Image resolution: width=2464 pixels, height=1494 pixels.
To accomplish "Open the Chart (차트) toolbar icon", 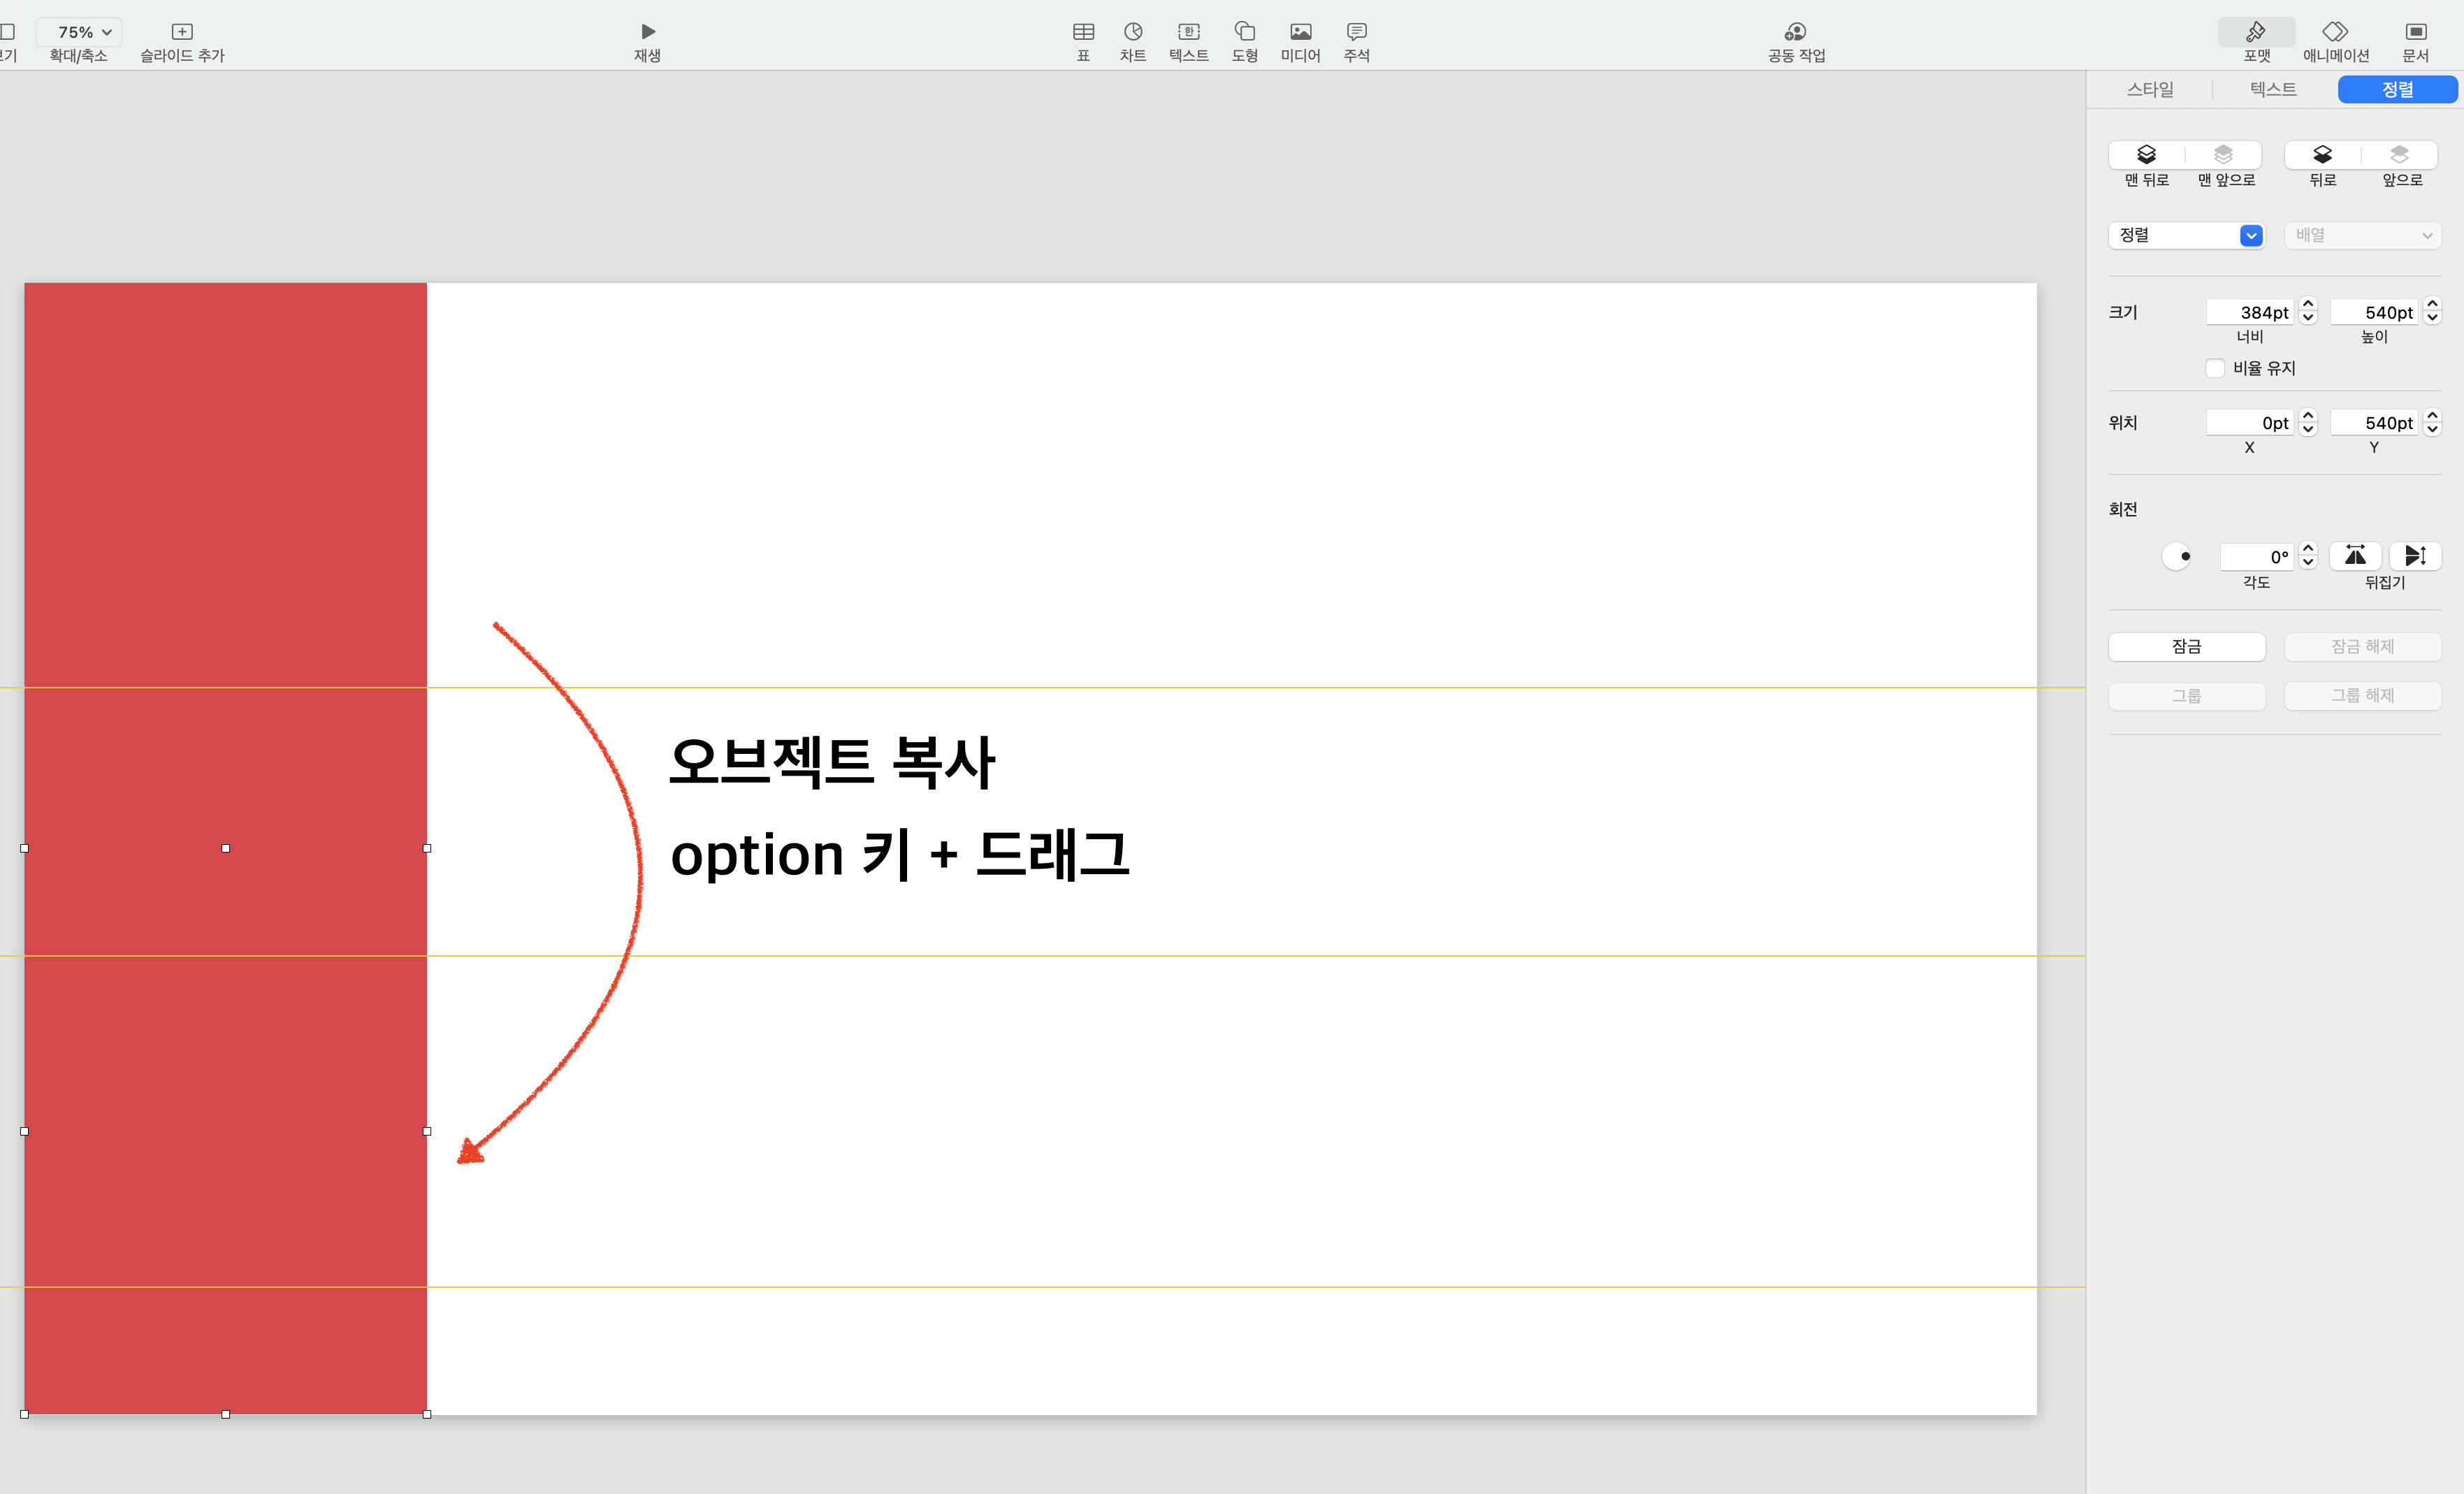I will pos(1133,32).
